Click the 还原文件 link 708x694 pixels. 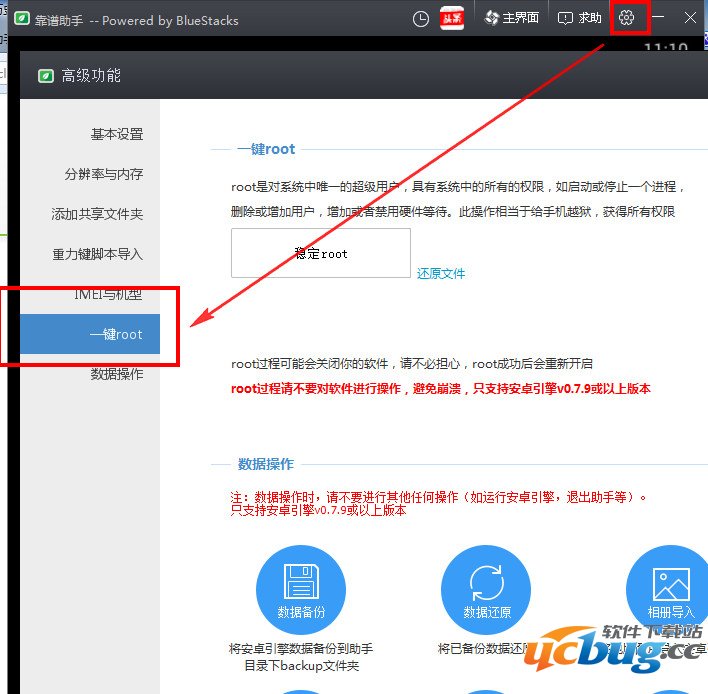(441, 273)
